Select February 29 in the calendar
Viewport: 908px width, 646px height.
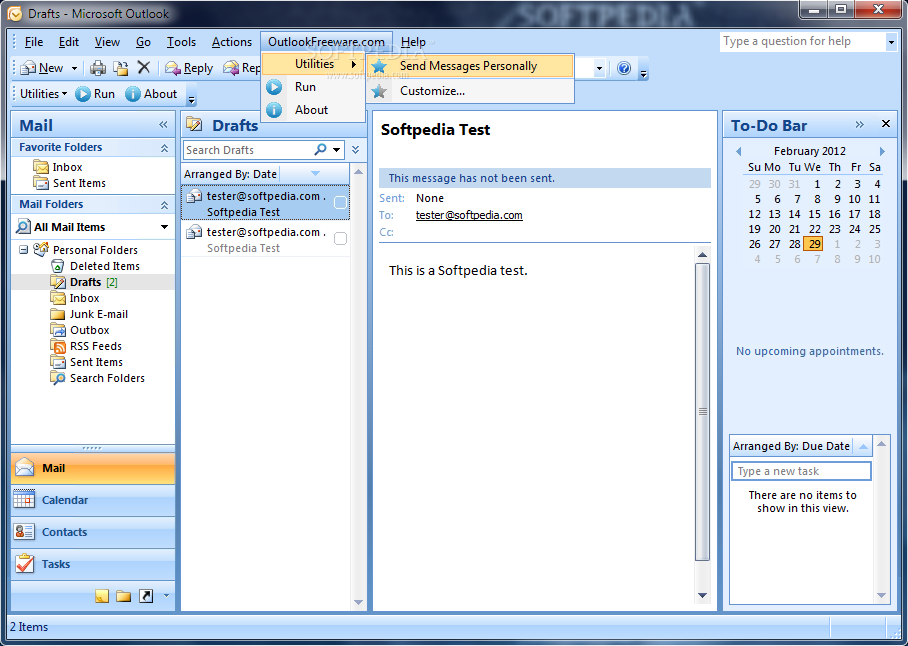(814, 244)
